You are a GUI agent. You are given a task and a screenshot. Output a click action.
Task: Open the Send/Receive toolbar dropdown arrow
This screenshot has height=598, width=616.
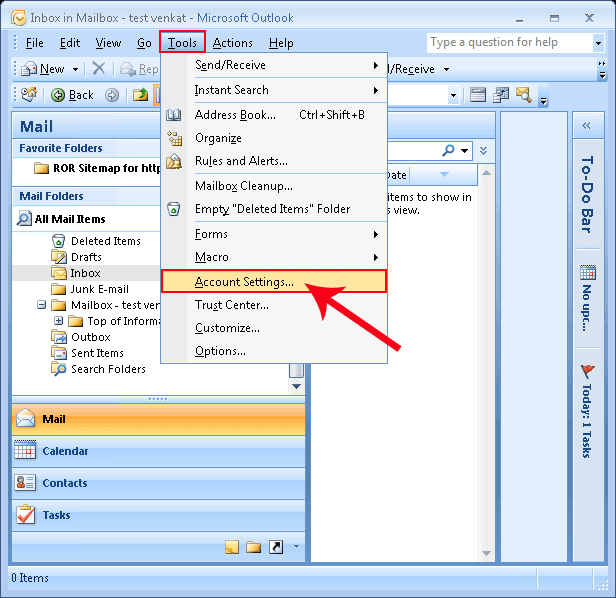[x=446, y=70]
